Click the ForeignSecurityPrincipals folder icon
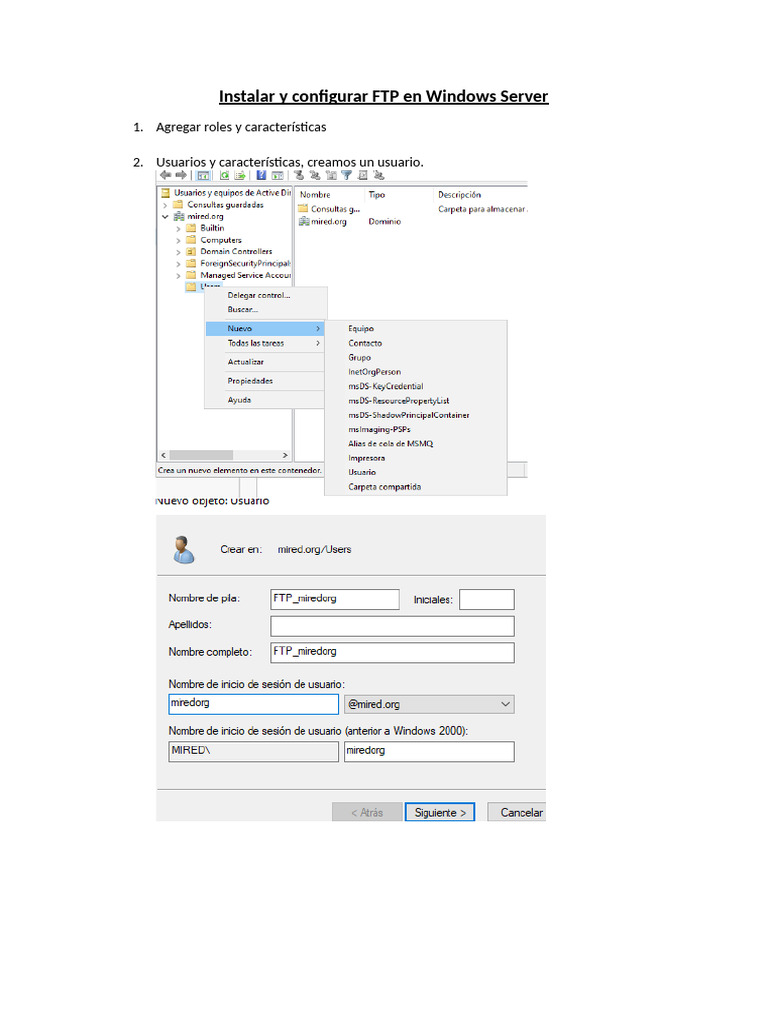This screenshot has width=768, height=1024. tap(191, 263)
